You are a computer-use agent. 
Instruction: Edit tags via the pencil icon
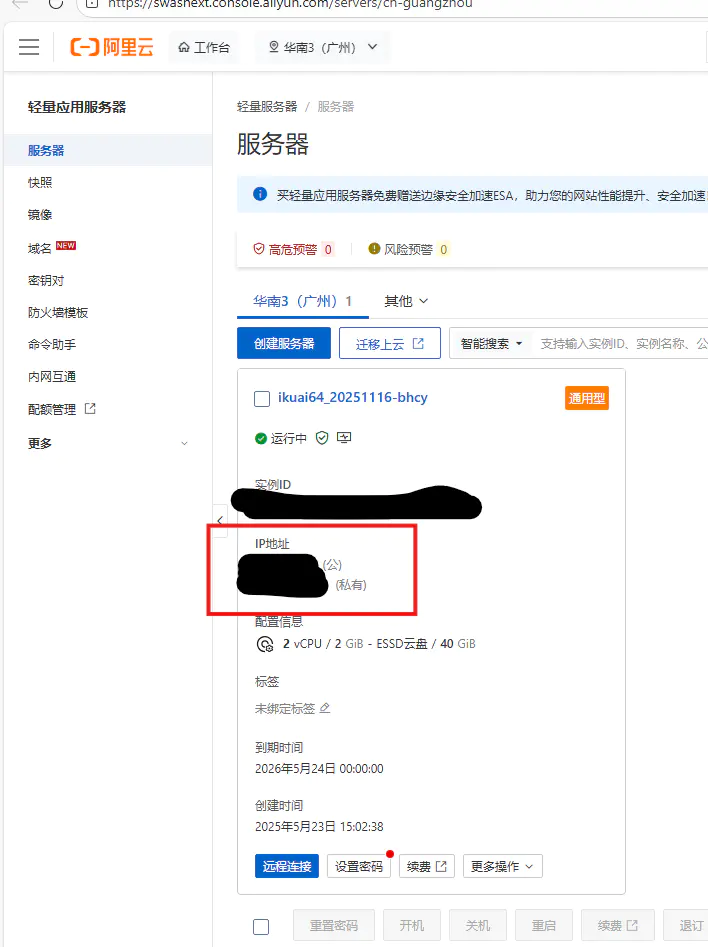point(324,708)
